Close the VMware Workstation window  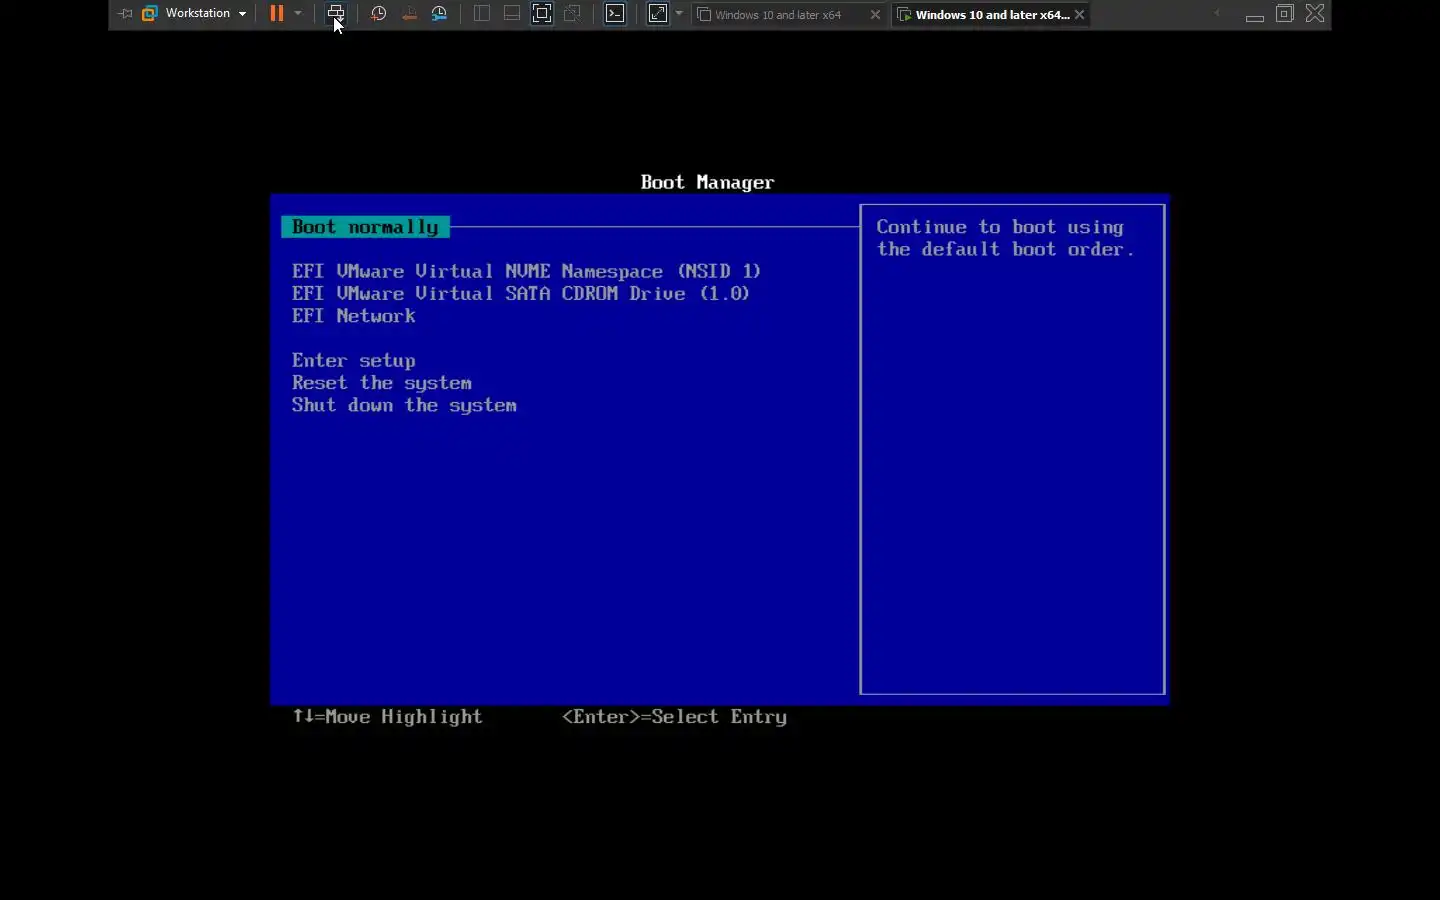pyautogui.click(x=1315, y=14)
